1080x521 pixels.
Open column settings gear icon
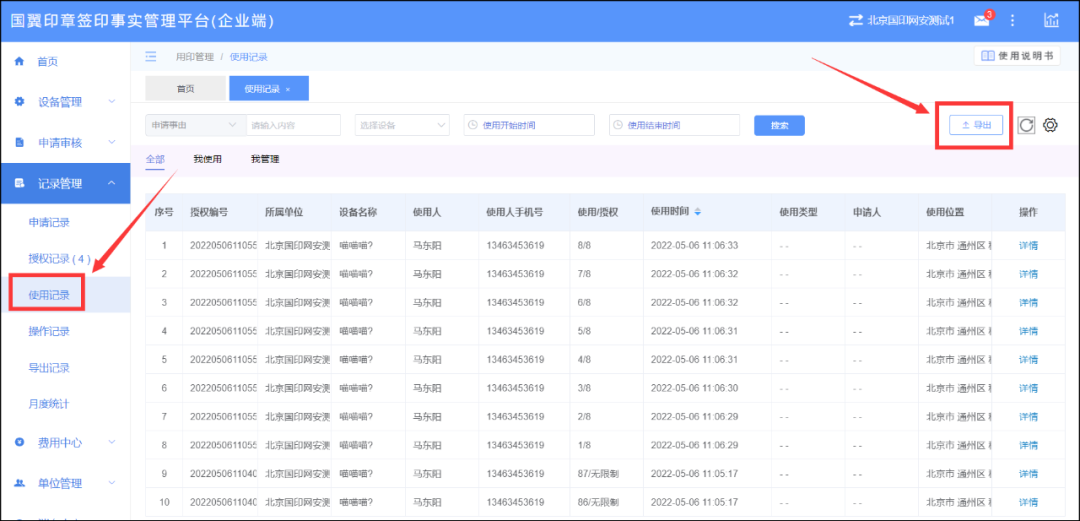click(1050, 125)
